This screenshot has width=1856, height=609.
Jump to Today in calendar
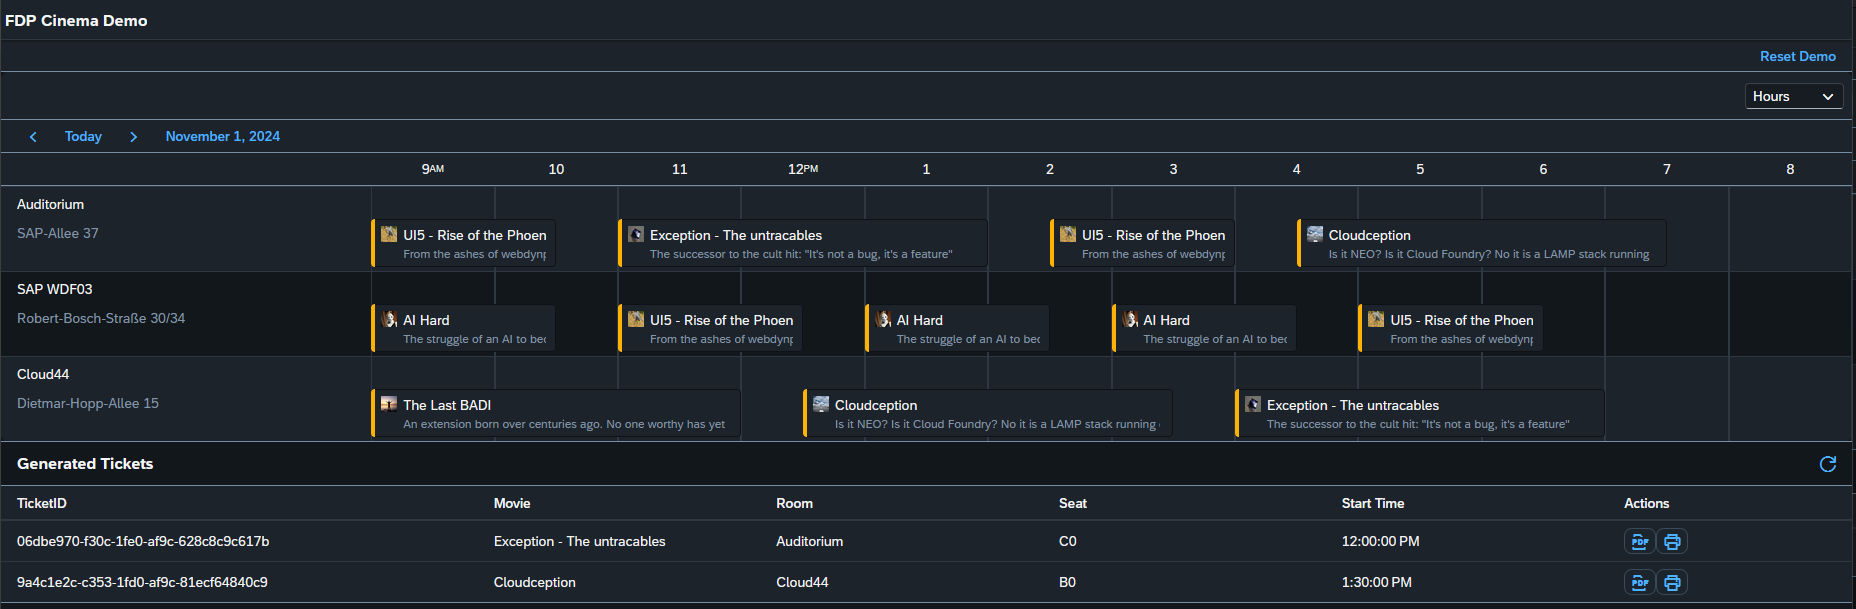point(83,136)
